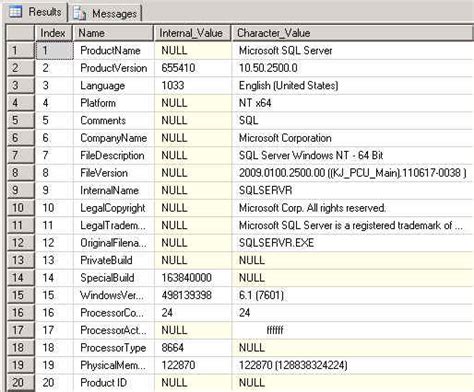
Task: Click the Product ID cell
Action: coord(113,382)
